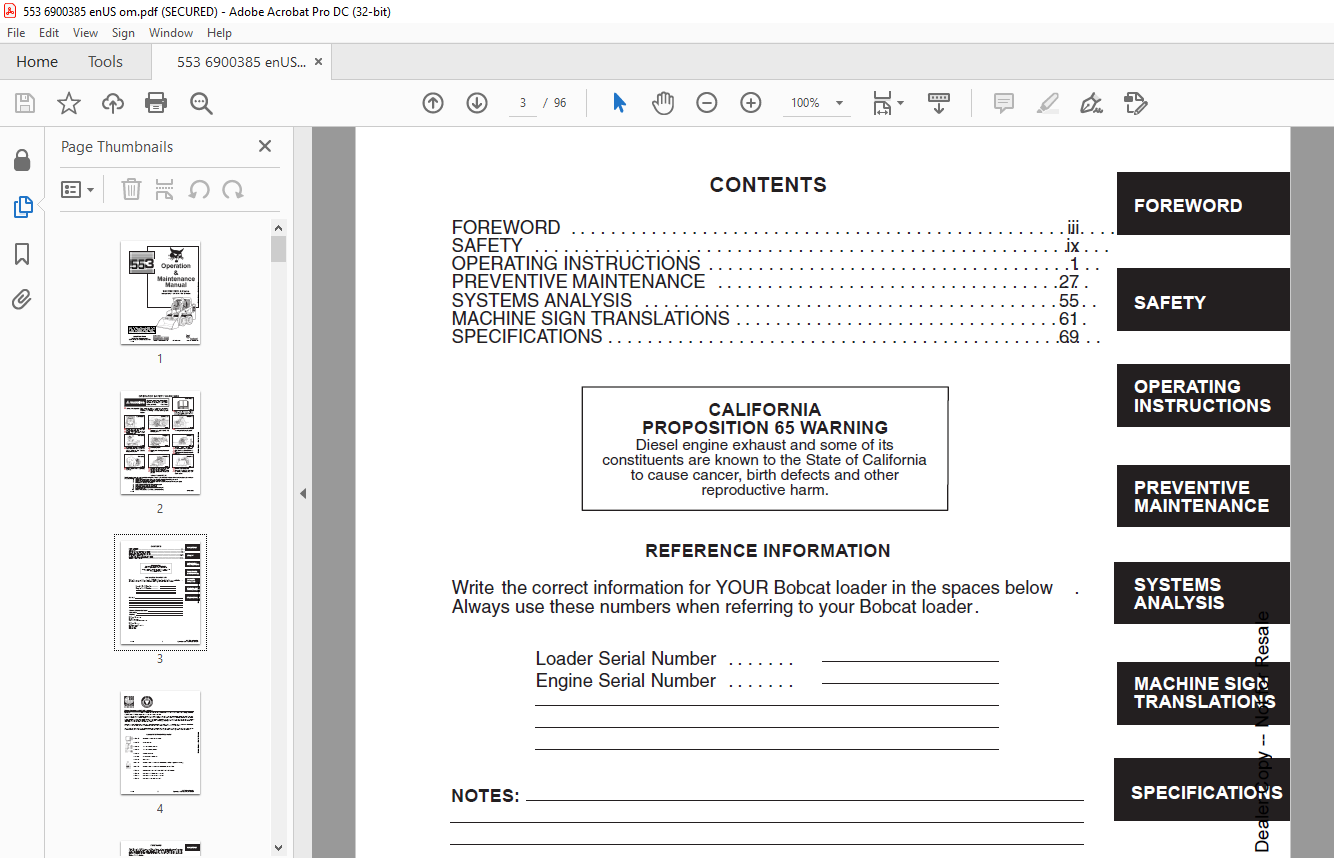This screenshot has width=1334, height=858.
Task: Open the Window menu
Action: tap(171, 33)
